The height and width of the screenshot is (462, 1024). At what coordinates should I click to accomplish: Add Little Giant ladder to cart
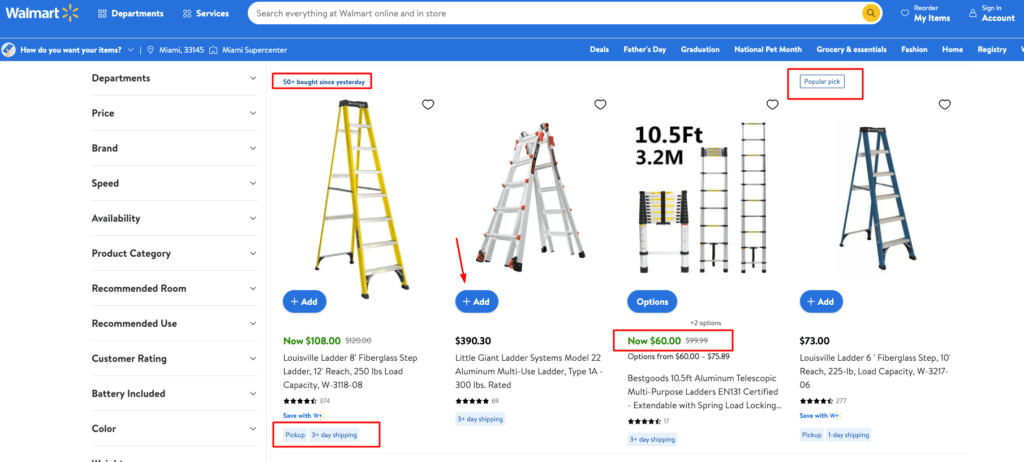pyautogui.click(x=476, y=301)
